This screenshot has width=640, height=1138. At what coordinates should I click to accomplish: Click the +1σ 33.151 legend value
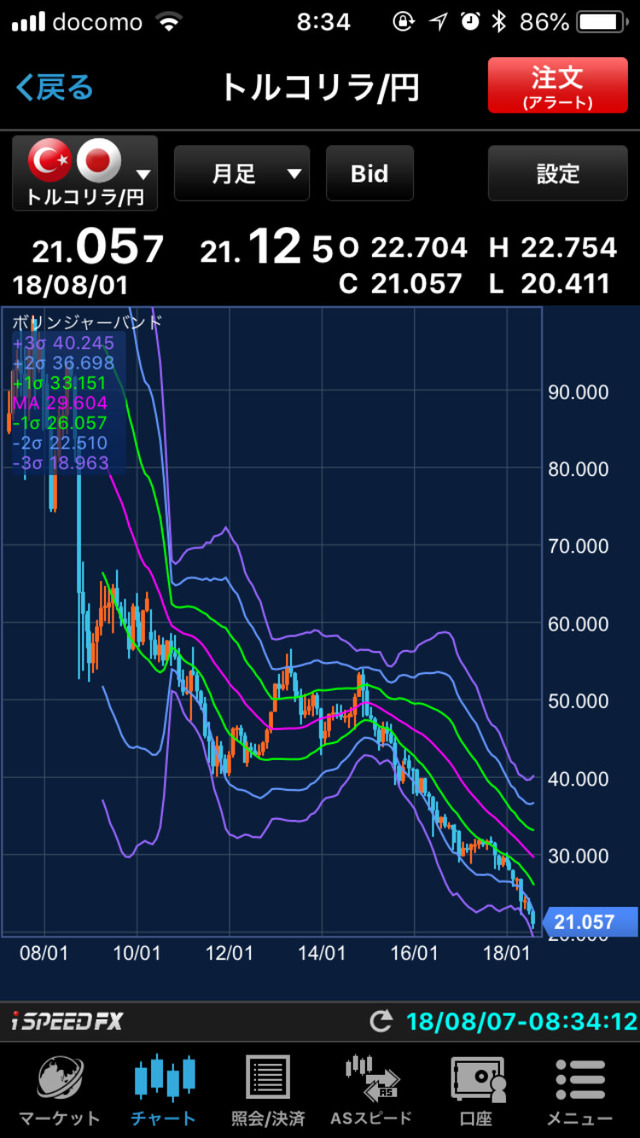pos(60,382)
